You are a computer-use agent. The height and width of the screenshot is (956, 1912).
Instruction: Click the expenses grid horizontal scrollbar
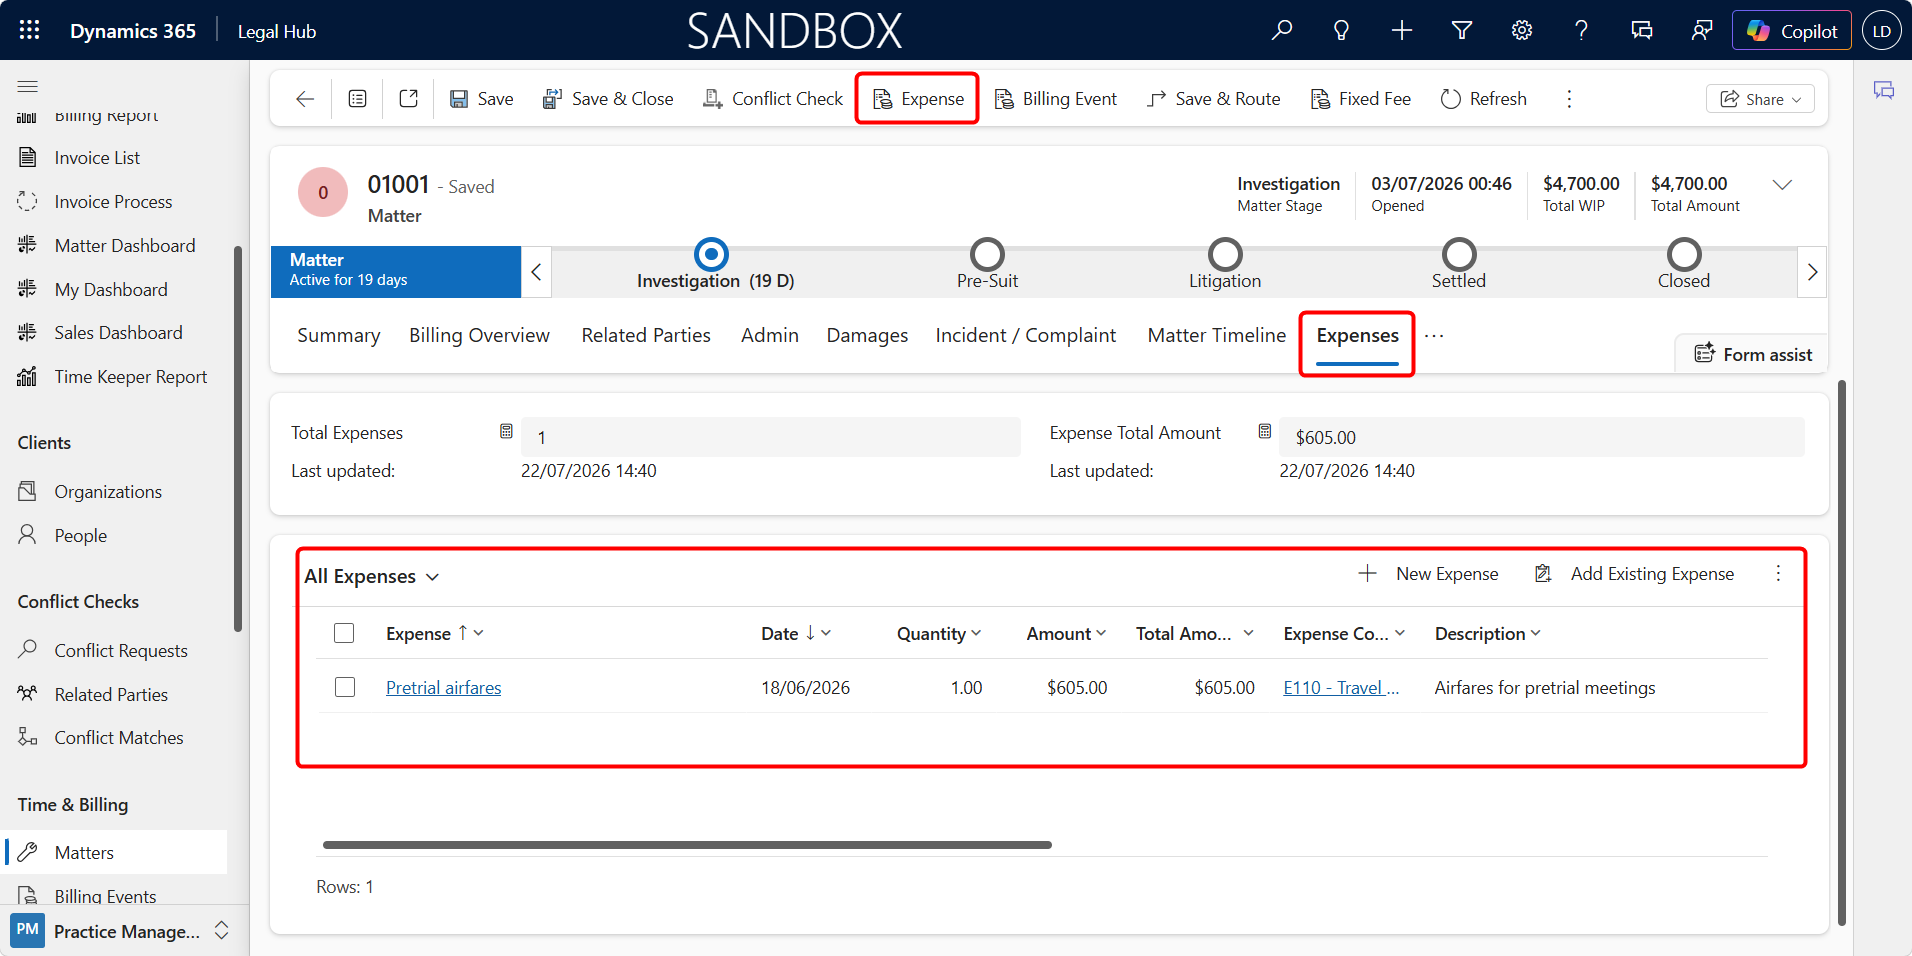687,845
